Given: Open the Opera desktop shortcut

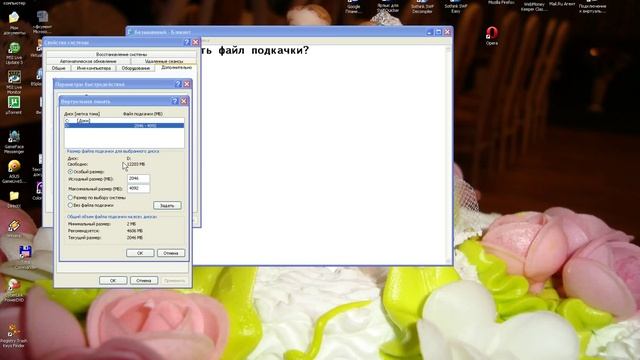Looking at the screenshot, I should tap(491, 35).
